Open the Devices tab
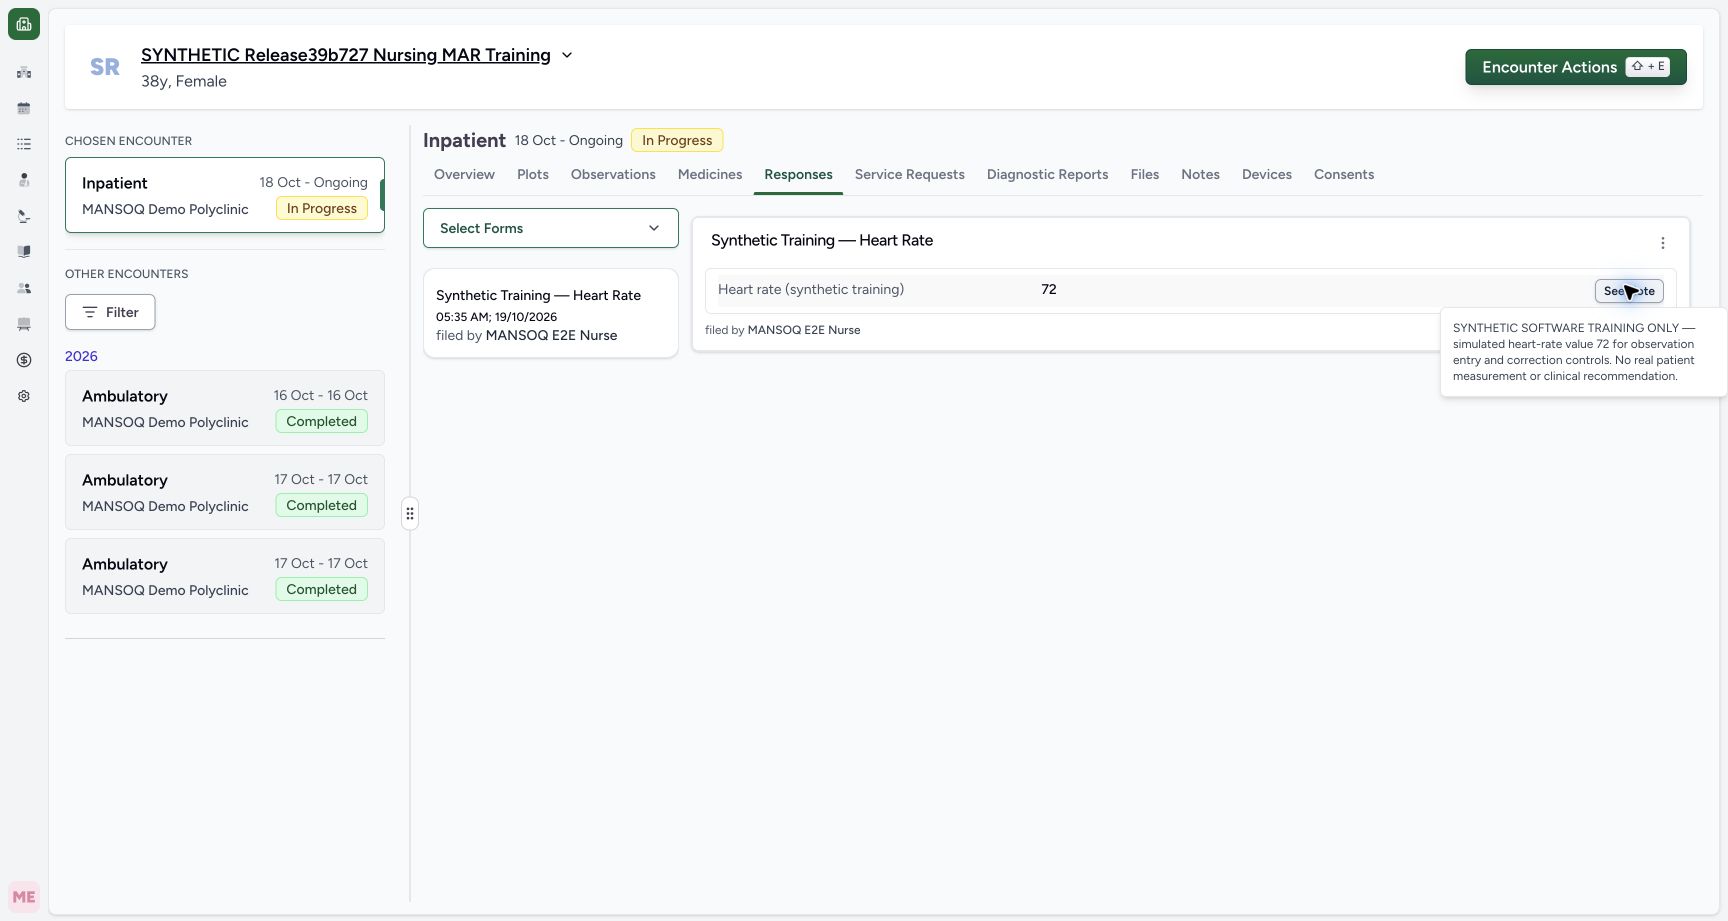The image size is (1728, 921). (x=1267, y=174)
